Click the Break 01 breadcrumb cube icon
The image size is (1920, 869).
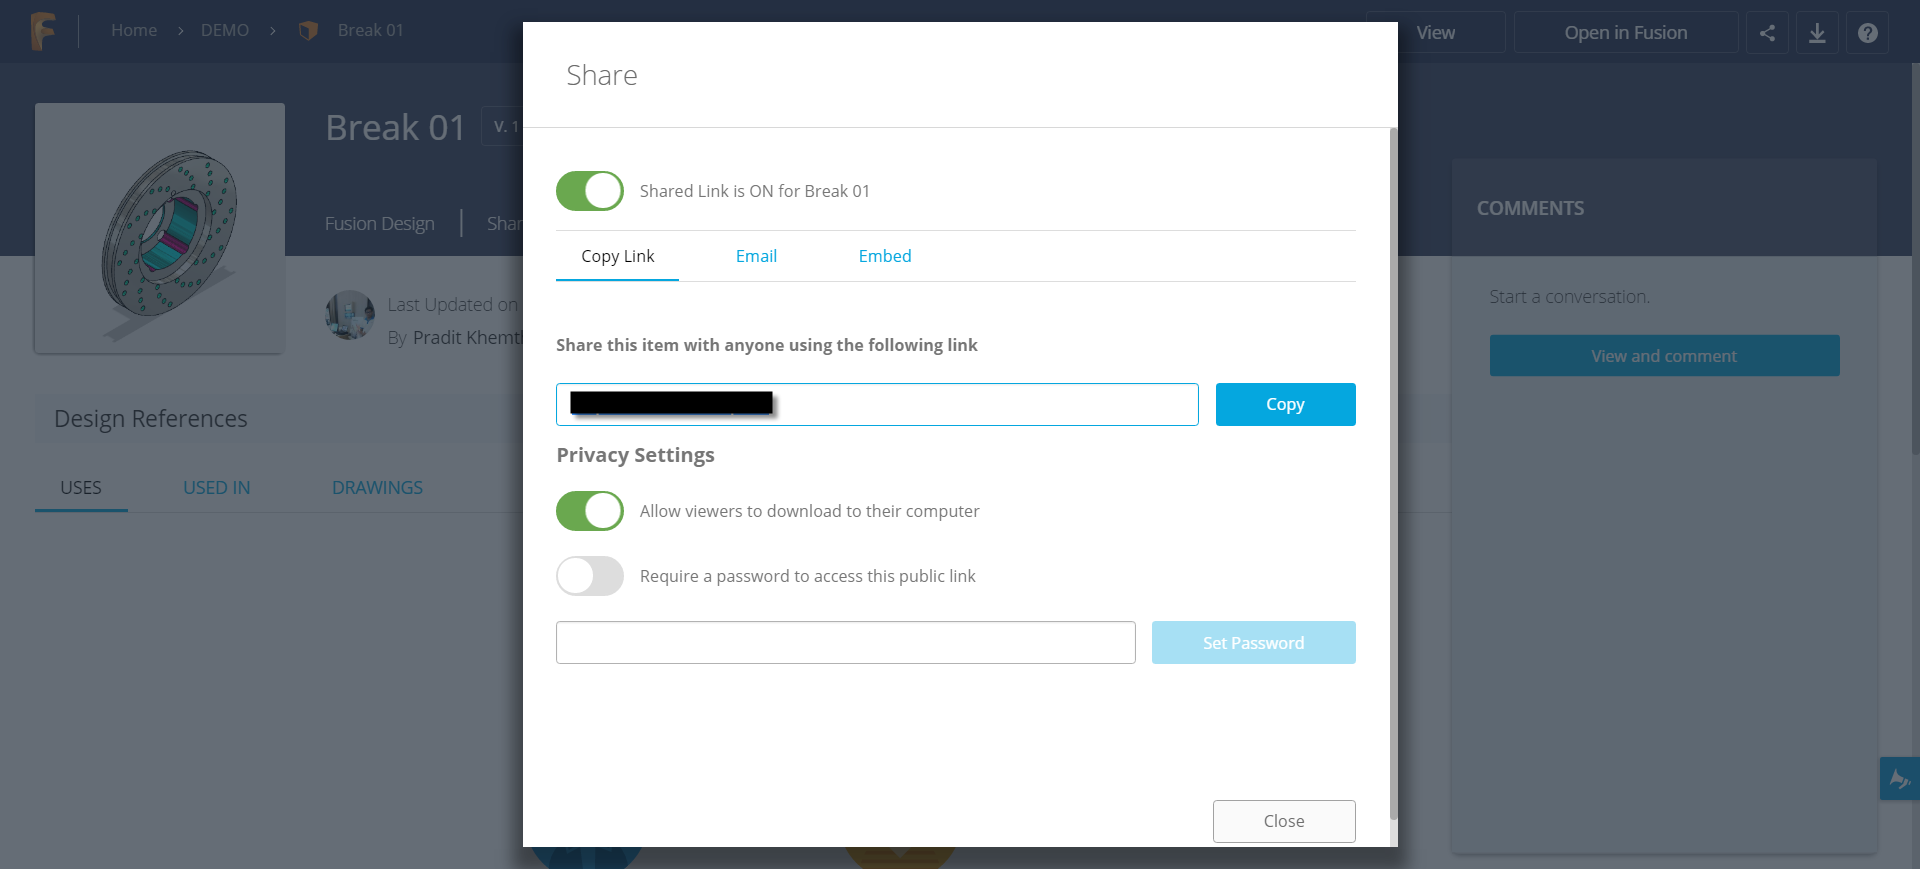tap(308, 31)
